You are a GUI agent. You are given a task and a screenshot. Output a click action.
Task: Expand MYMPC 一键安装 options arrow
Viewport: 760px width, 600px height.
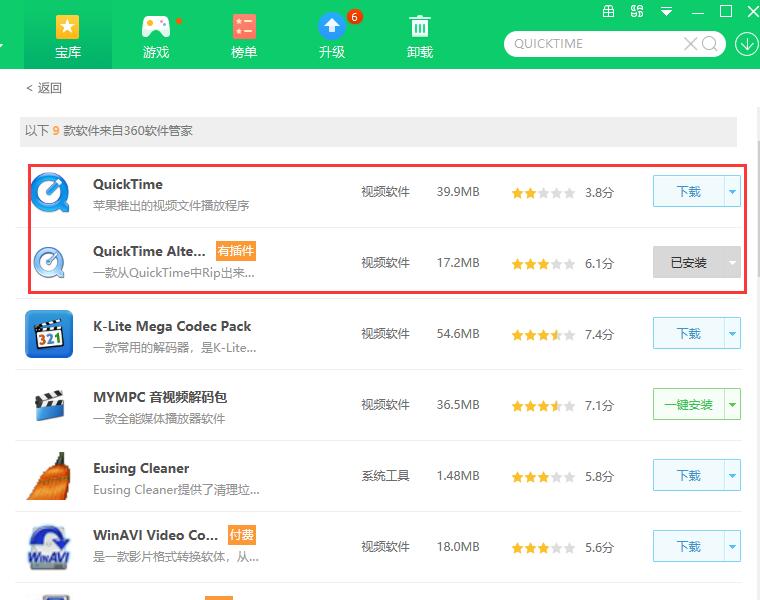[x=732, y=404]
